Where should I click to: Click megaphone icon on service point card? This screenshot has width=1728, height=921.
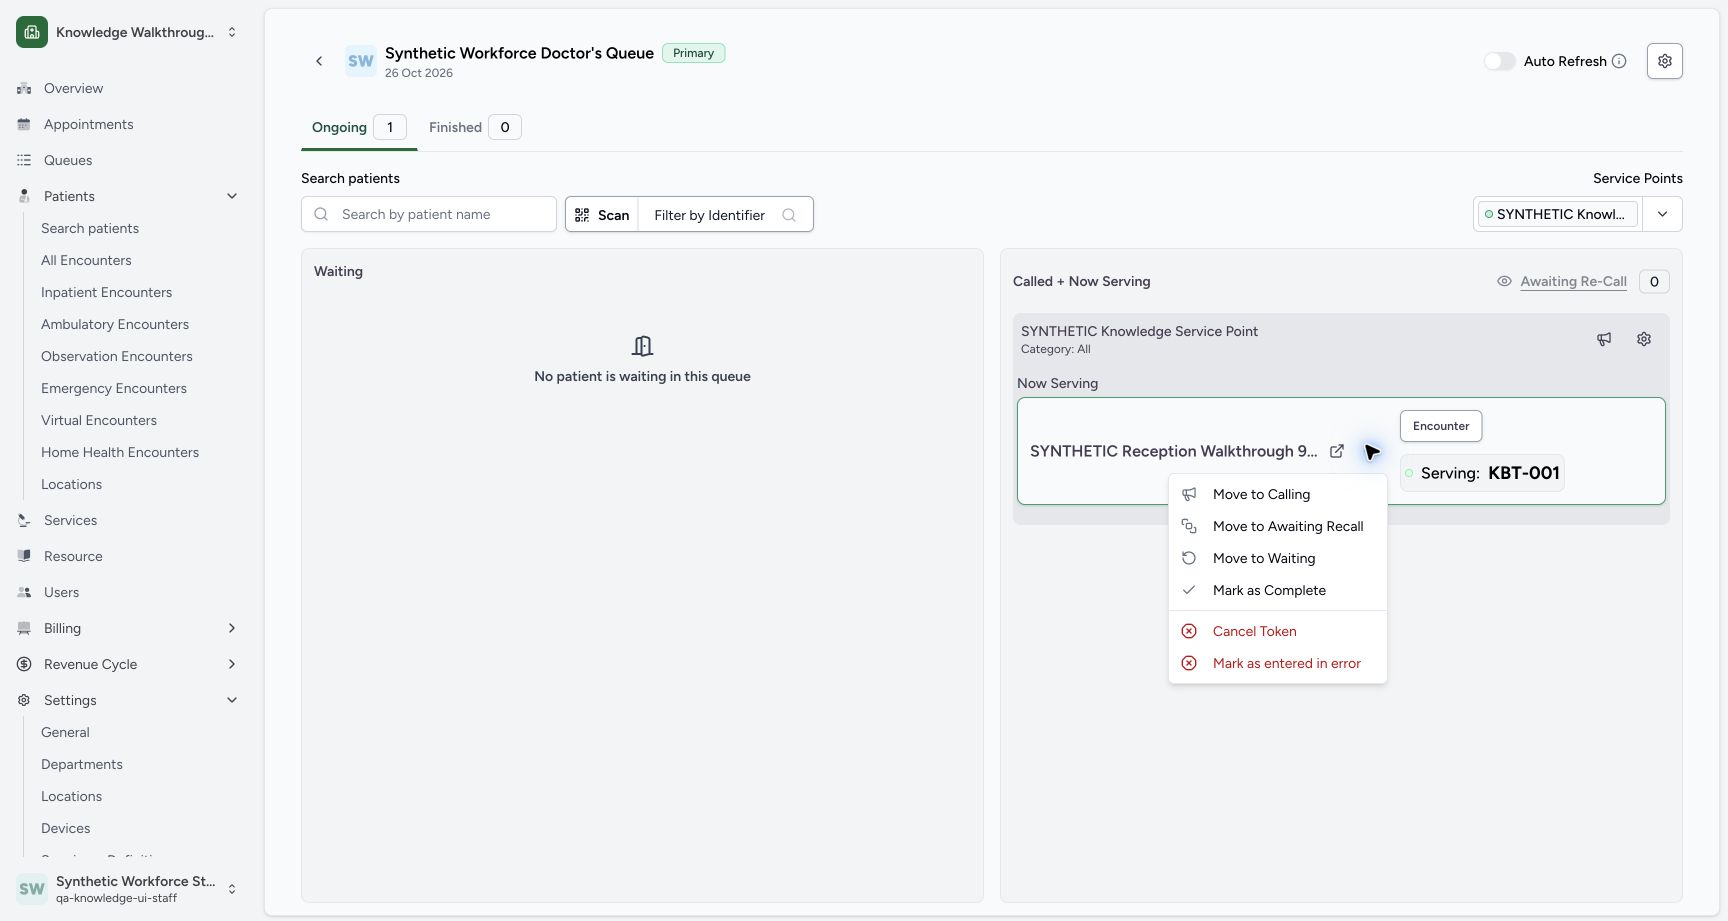click(x=1604, y=339)
